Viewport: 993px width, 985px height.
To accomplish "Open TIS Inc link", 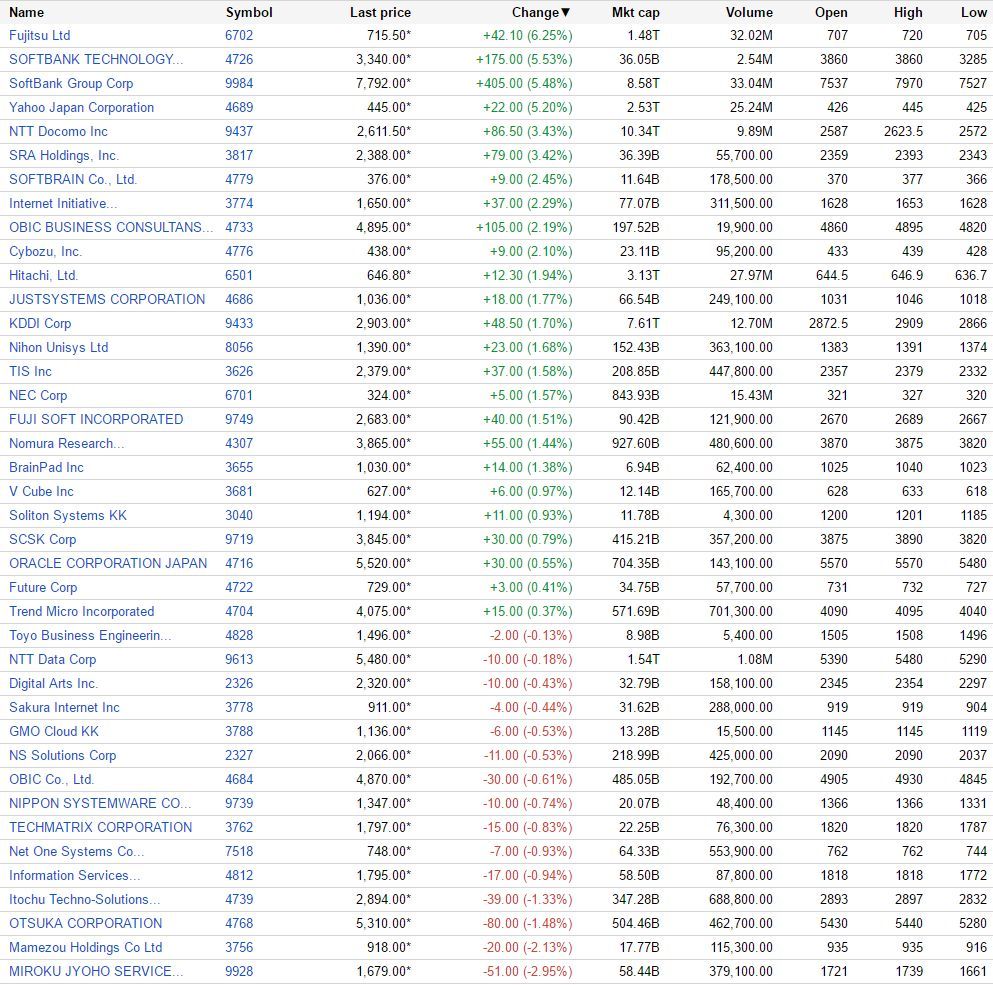I will [30, 372].
